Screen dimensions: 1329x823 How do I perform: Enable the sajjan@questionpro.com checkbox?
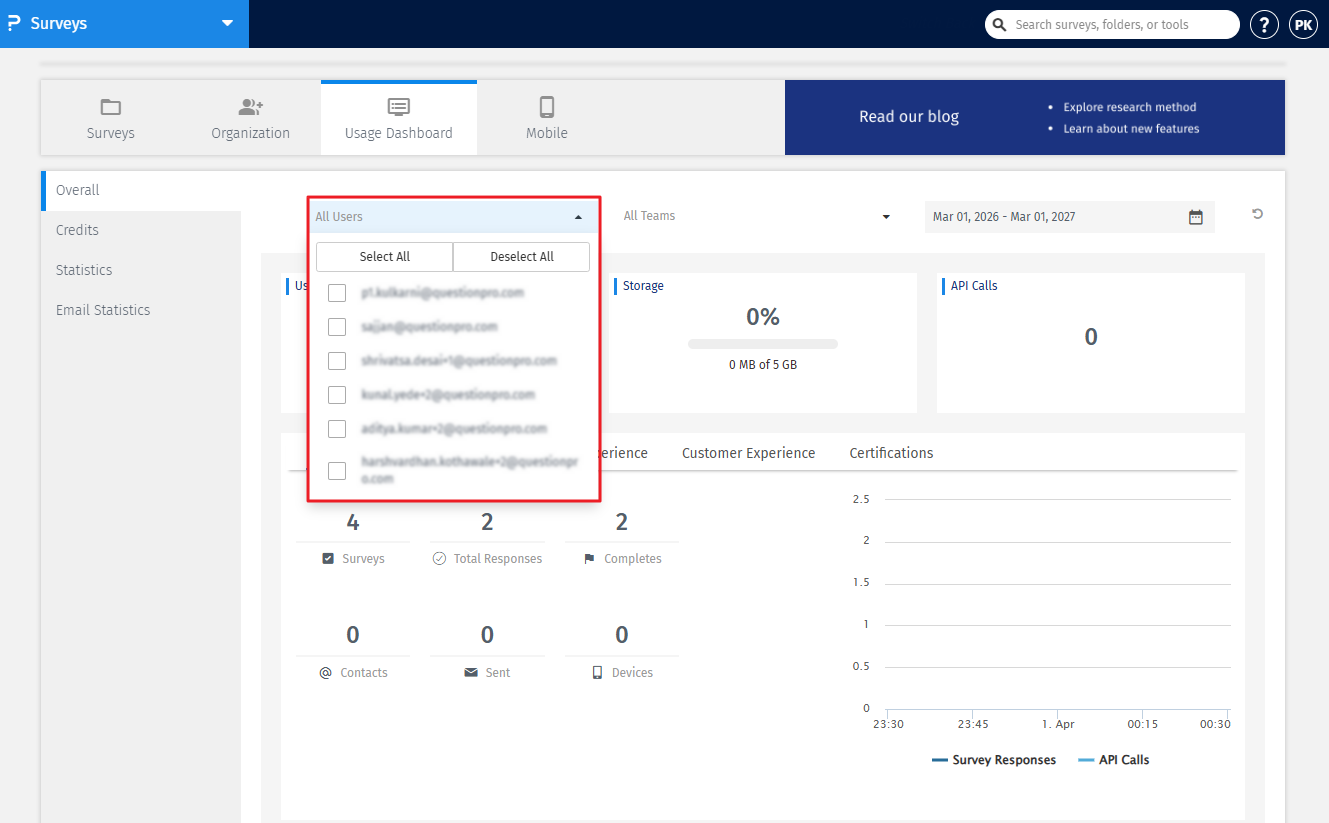point(337,326)
